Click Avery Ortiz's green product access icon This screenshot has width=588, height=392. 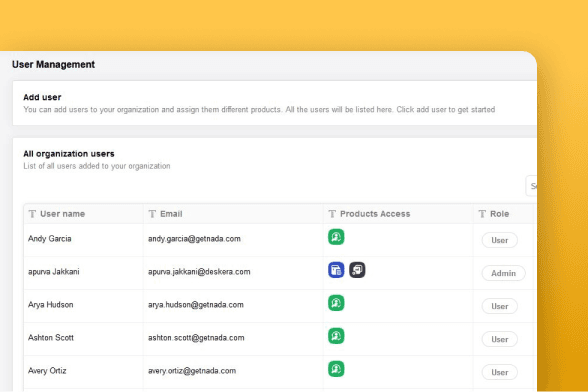click(x=336, y=369)
